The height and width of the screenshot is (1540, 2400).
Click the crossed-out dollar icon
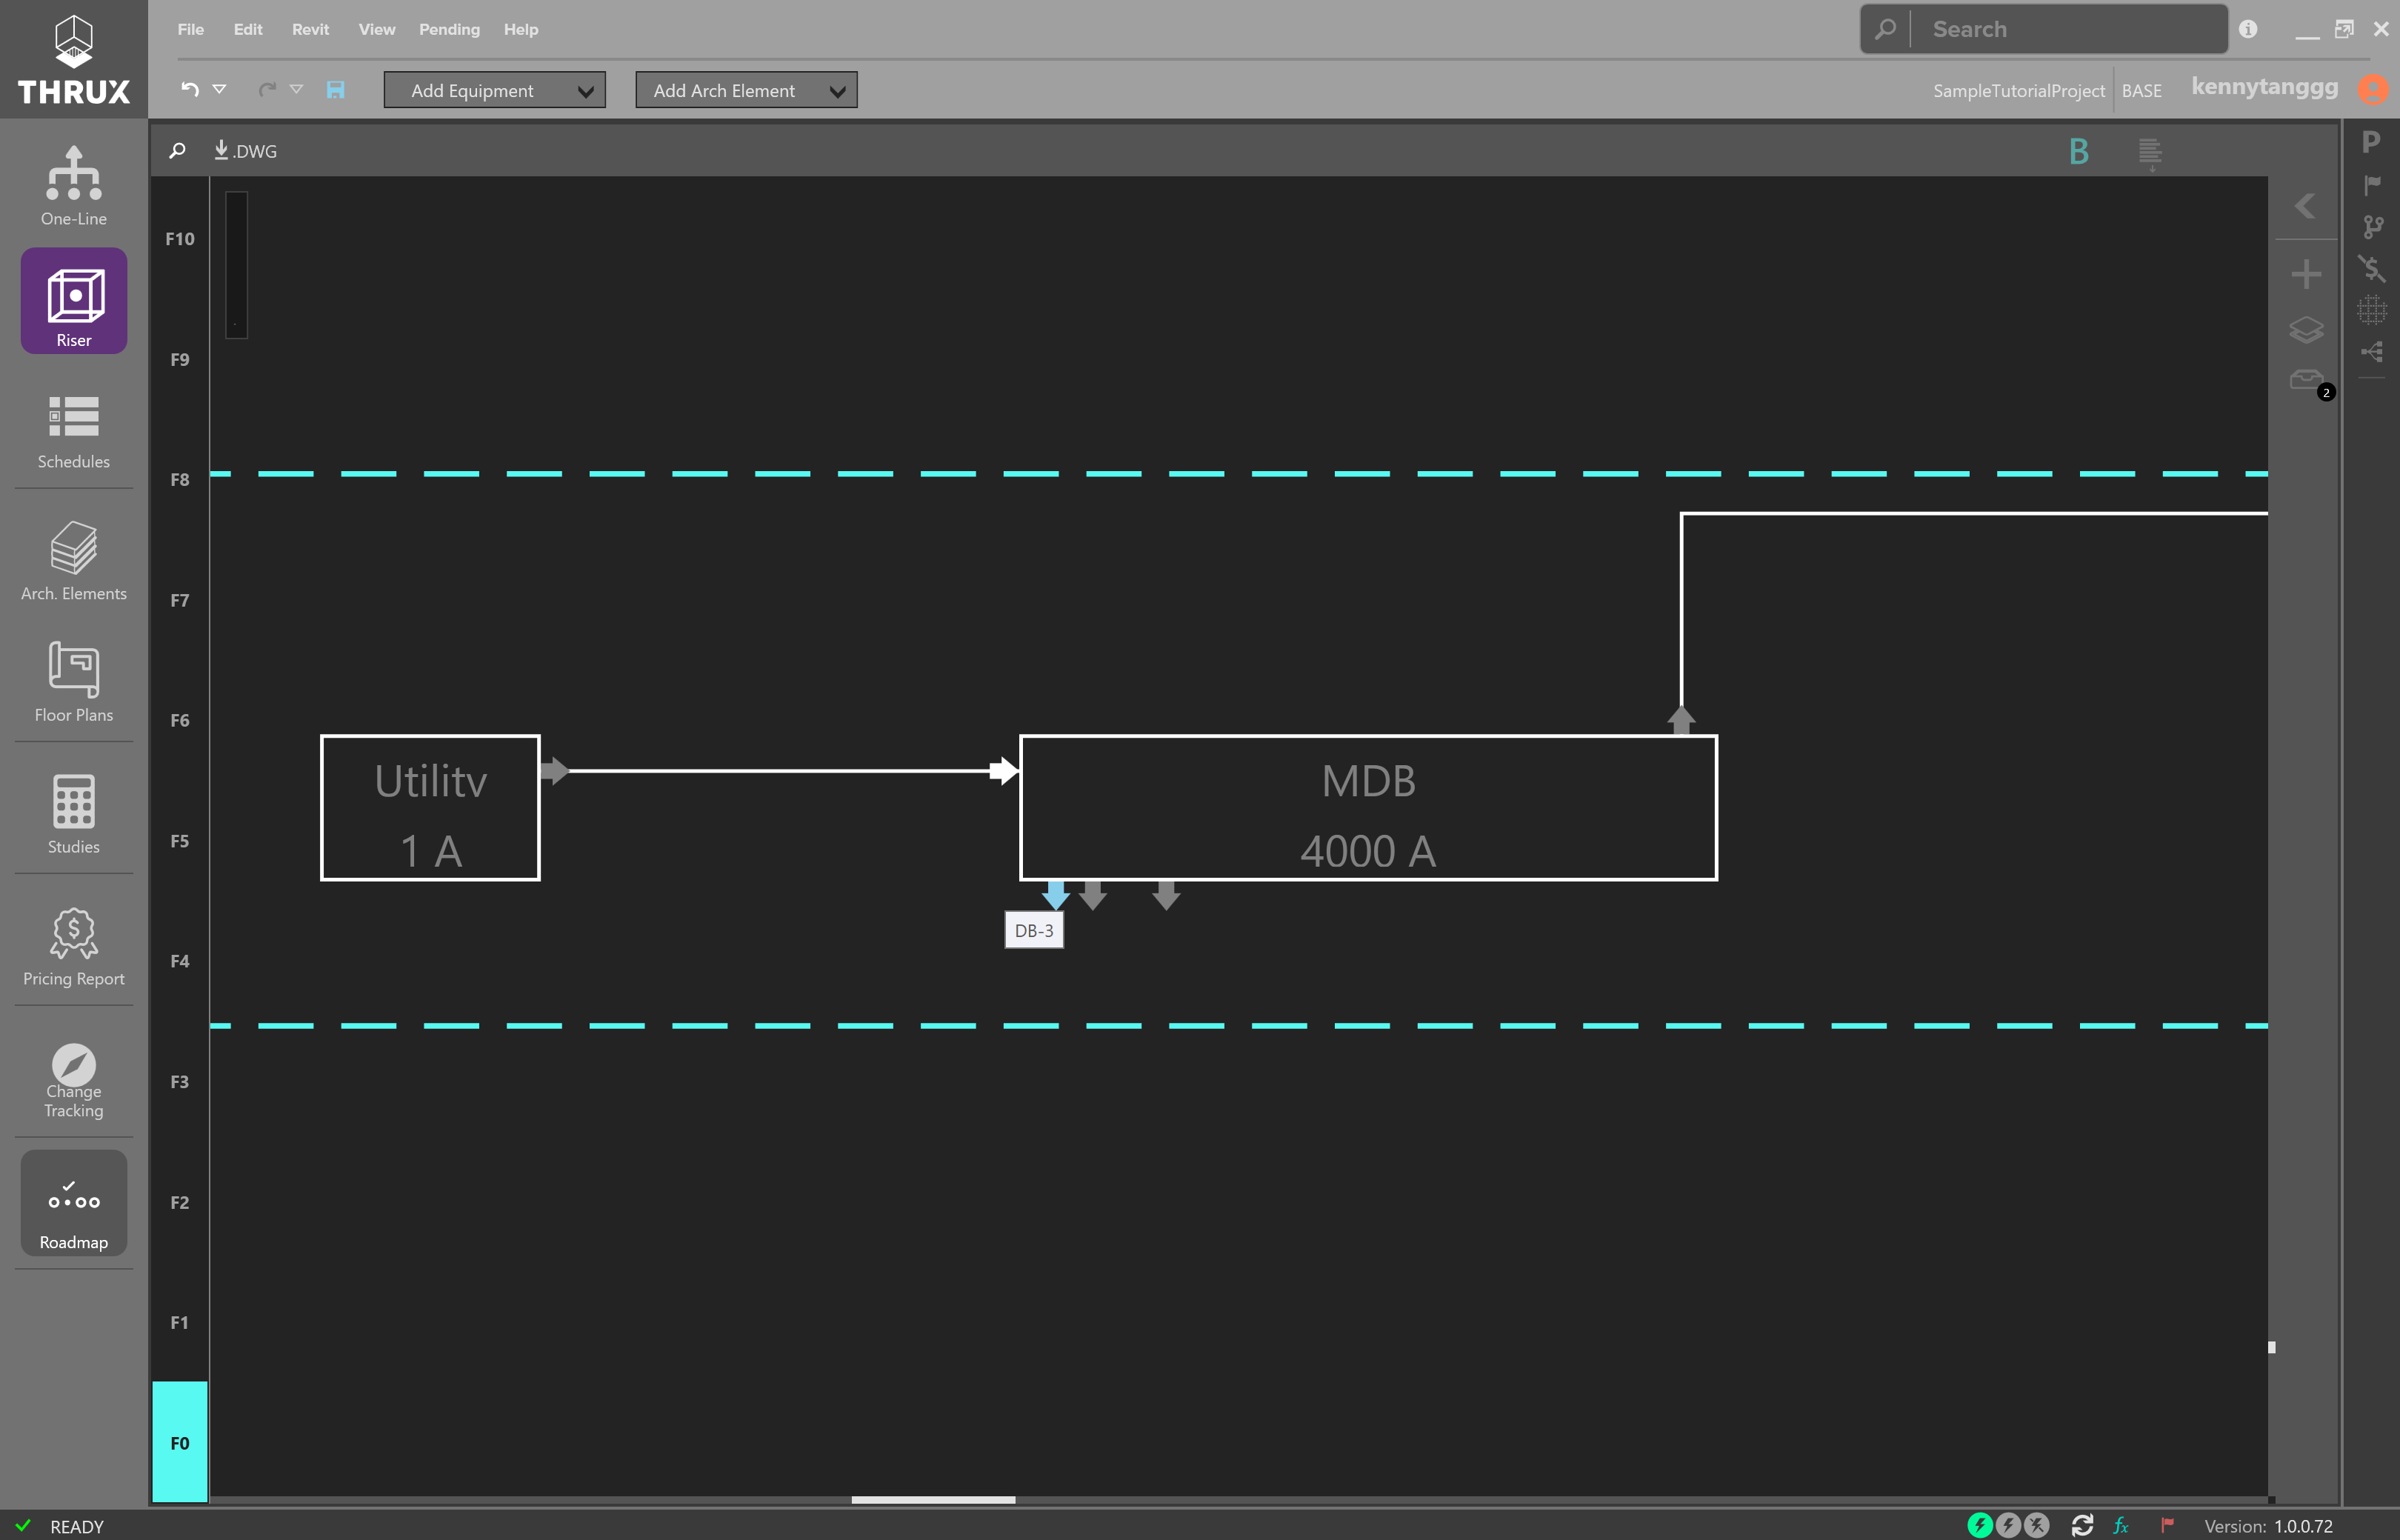[x=2372, y=269]
